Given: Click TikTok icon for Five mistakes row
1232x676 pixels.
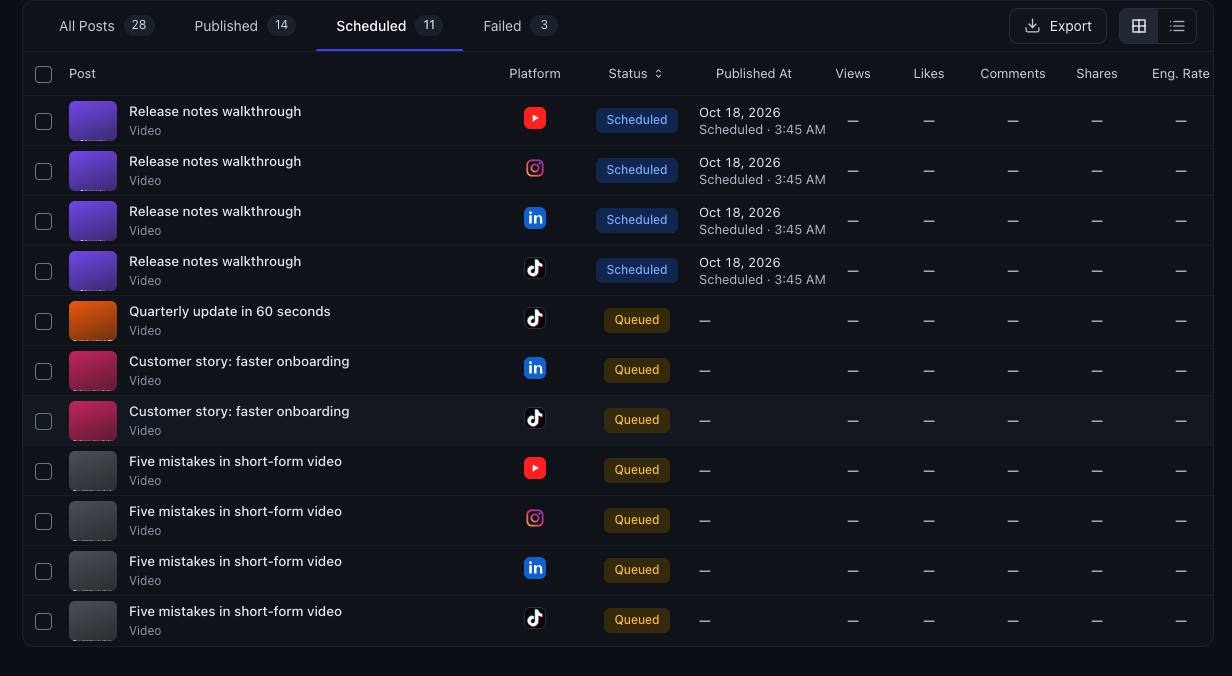Looking at the screenshot, I should (x=535, y=618).
